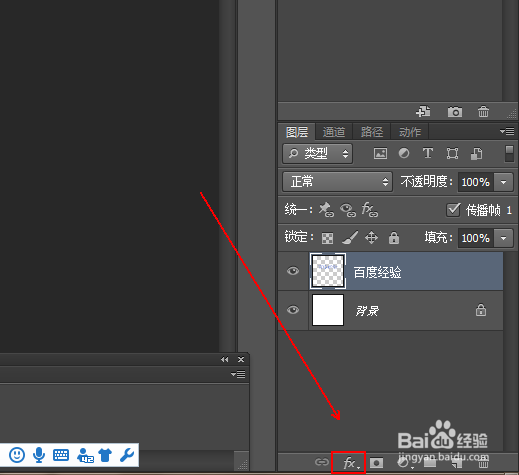This screenshot has width=519, height=475.
Task: Unify layer visibility icon
Action: click(348, 210)
